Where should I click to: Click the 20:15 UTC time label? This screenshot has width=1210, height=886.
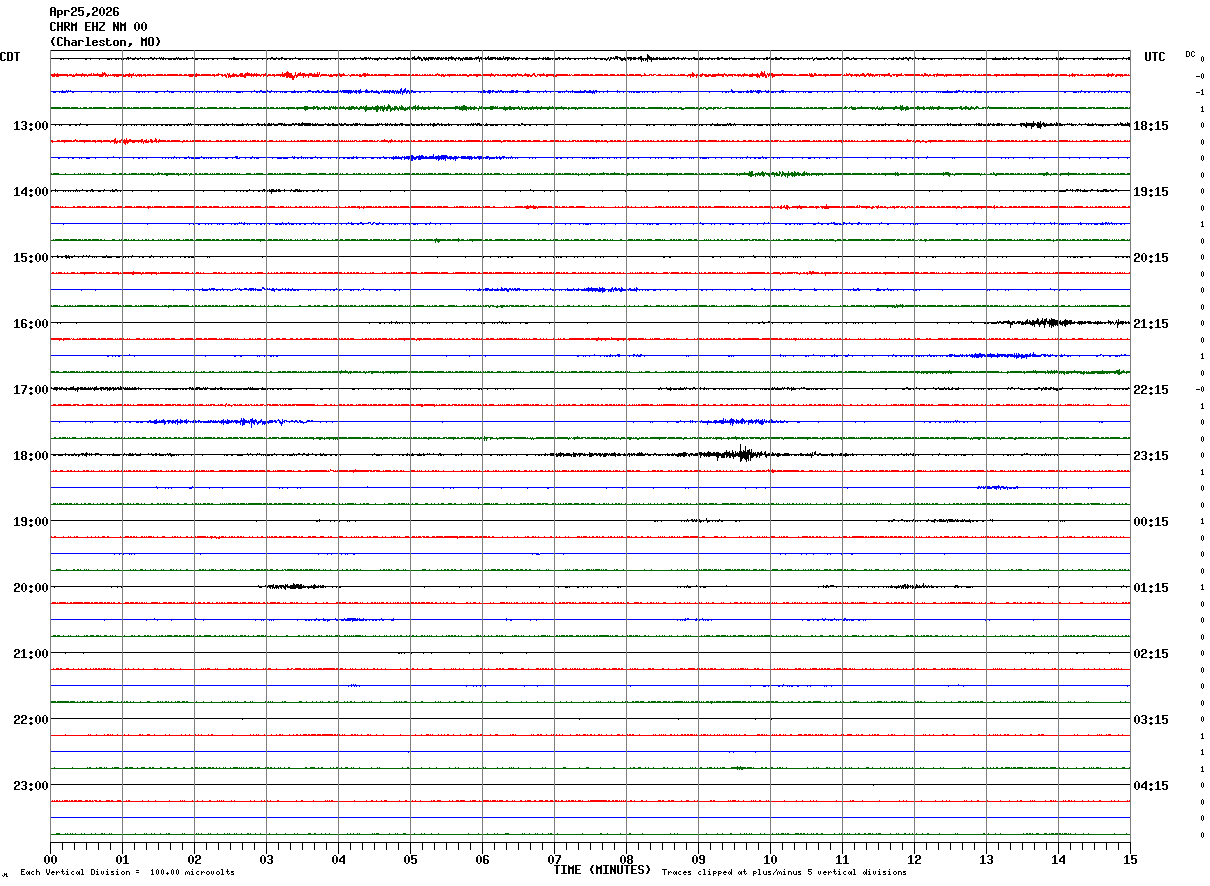[x=1151, y=258]
